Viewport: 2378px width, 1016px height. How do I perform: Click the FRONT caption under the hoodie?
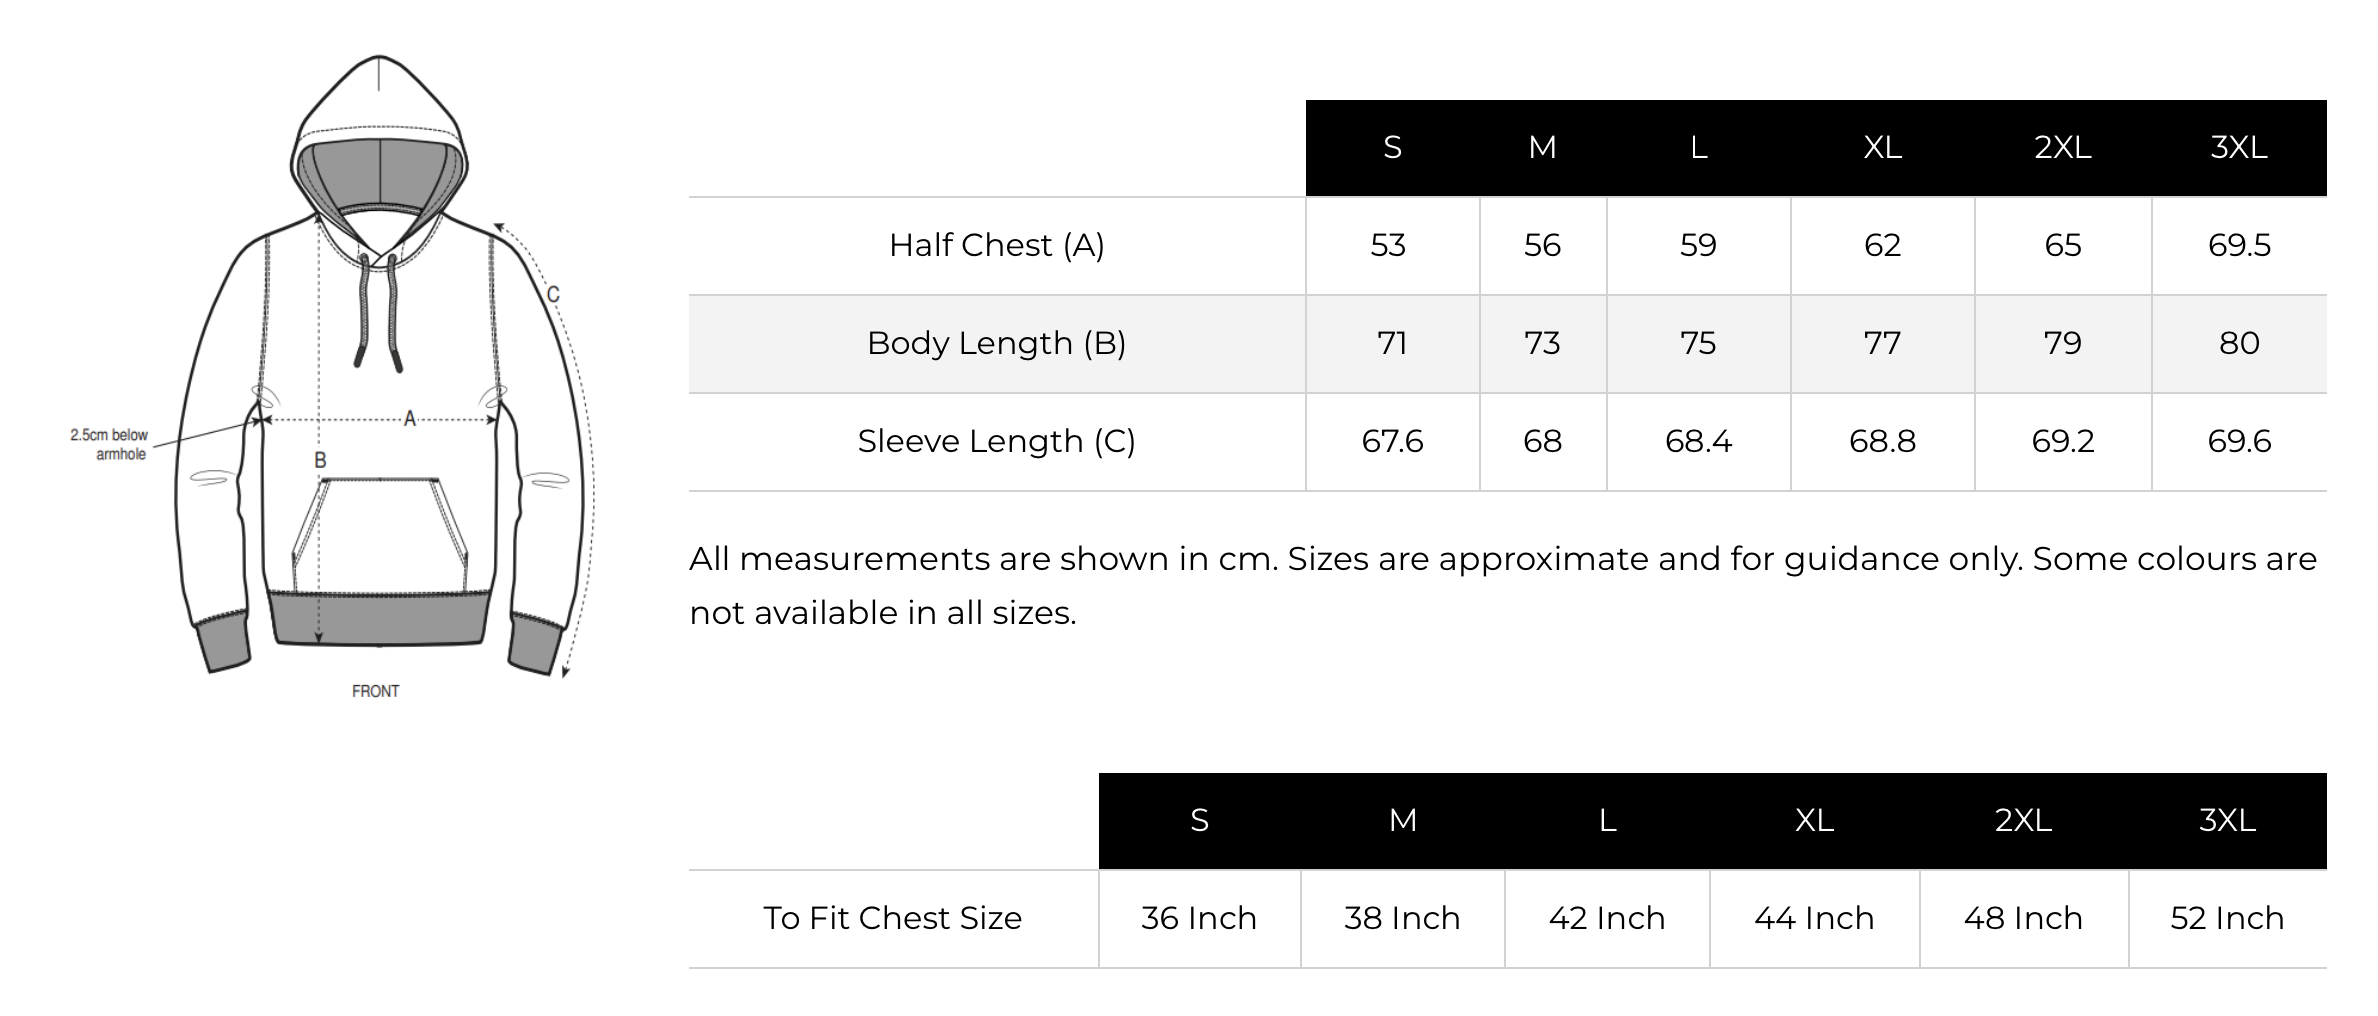[375, 691]
